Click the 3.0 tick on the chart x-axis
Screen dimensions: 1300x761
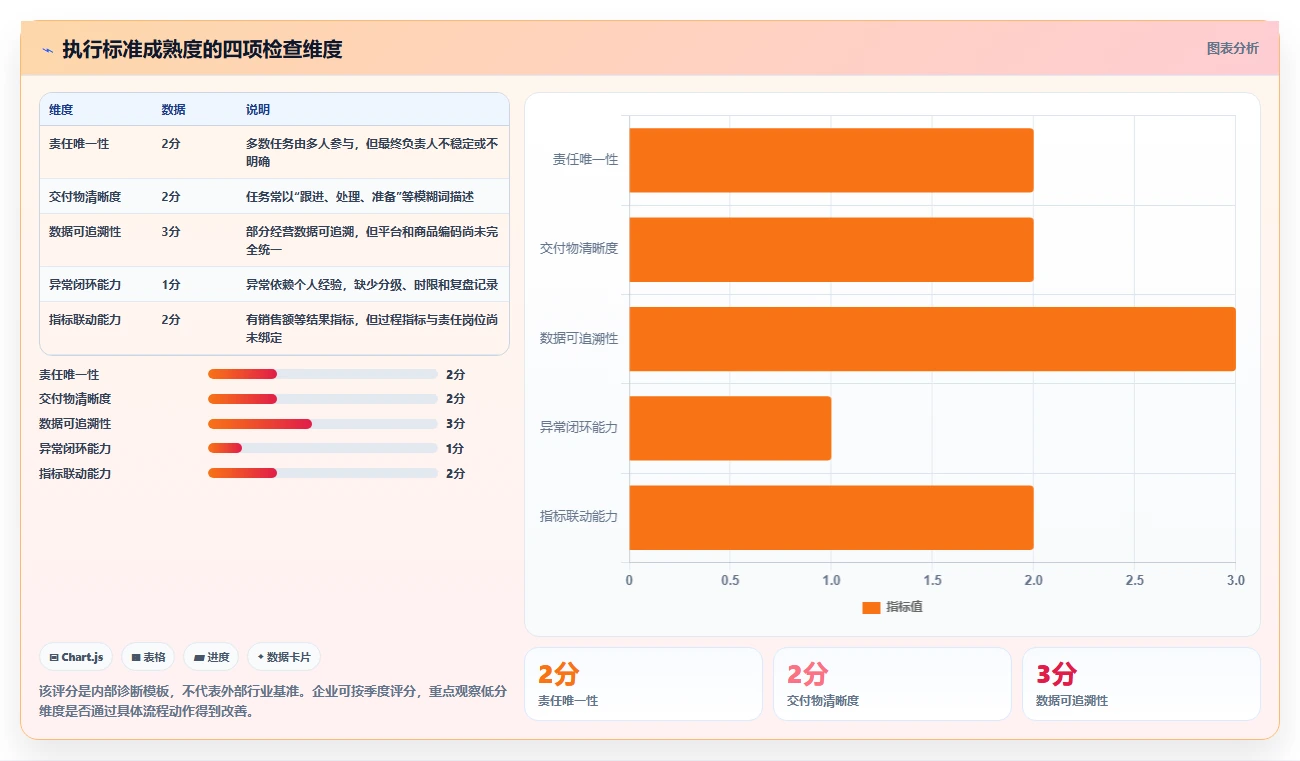click(x=1235, y=580)
